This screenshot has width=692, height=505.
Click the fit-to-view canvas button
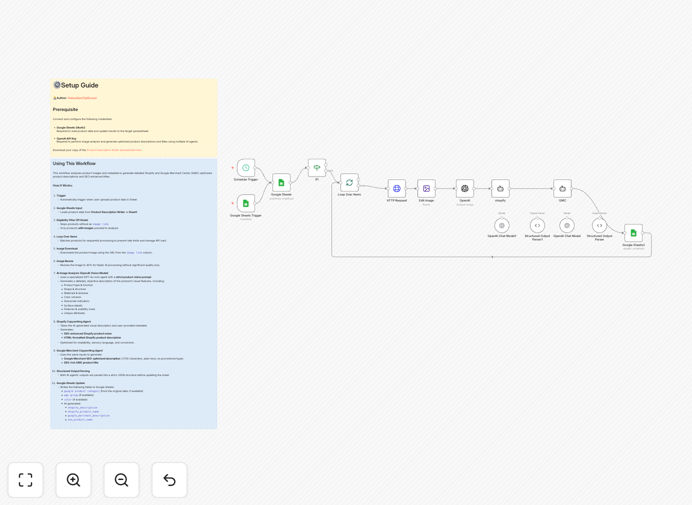[x=26, y=480]
